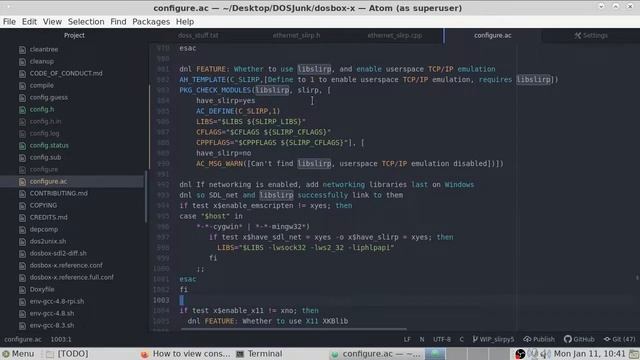
Task: Open env-gcc-4.8.sh file
Action: coord(52,313)
